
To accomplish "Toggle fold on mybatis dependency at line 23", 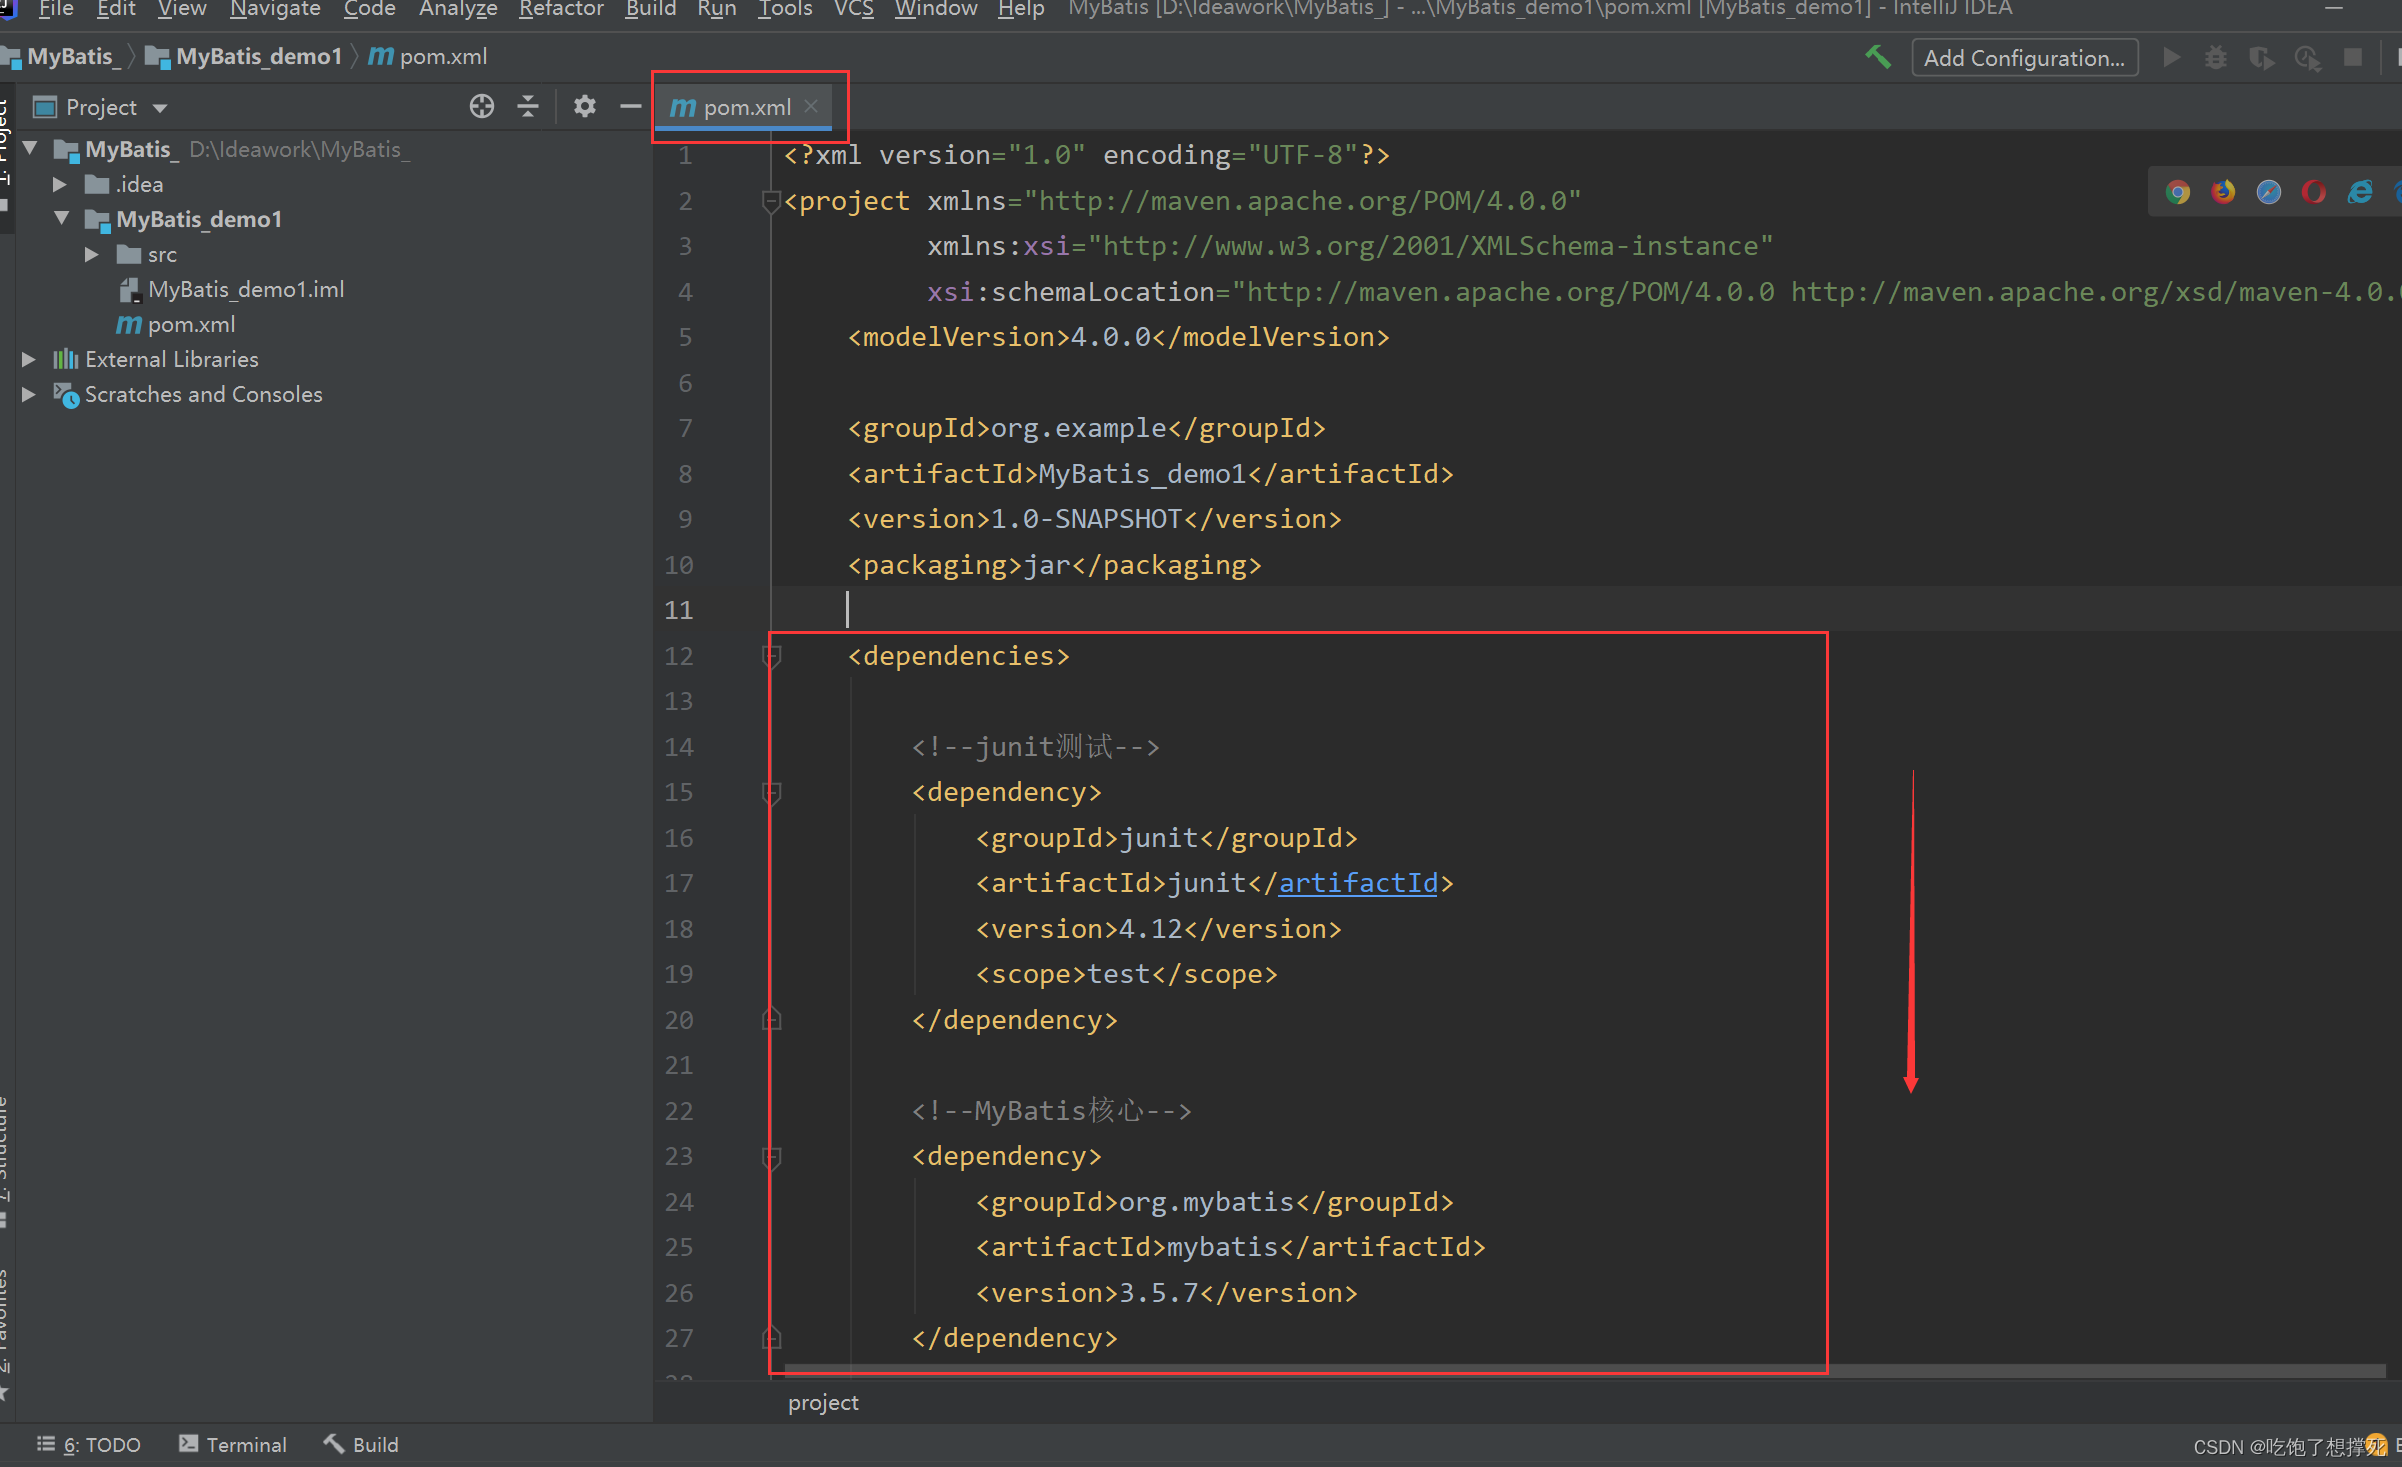I will click(771, 1156).
